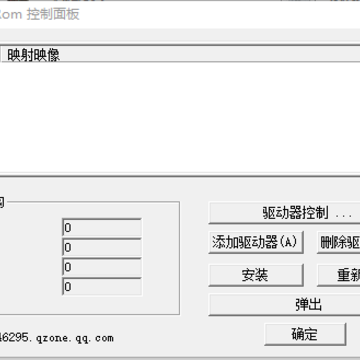
Task: Click the second 0 value field
Action: pos(102,247)
